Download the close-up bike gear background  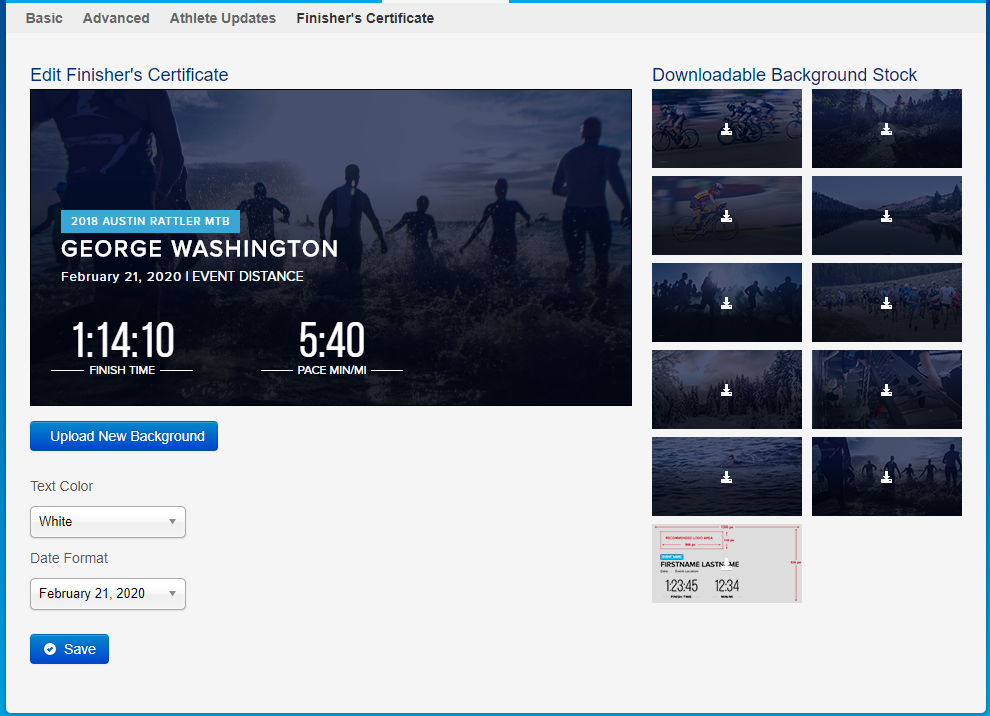coord(886,390)
